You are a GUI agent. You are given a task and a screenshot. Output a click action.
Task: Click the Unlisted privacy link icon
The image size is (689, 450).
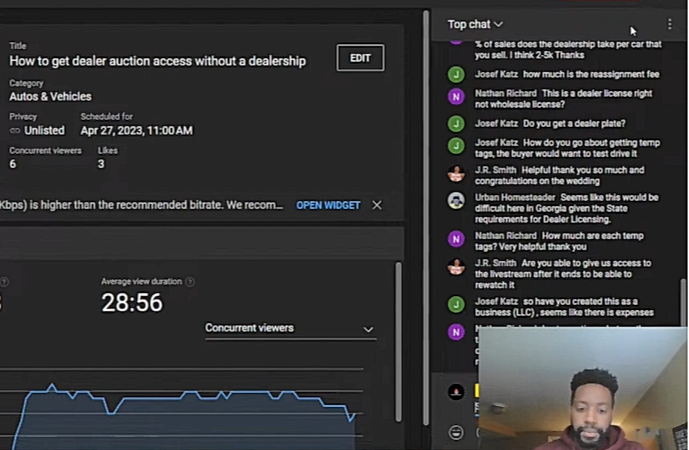(15, 131)
